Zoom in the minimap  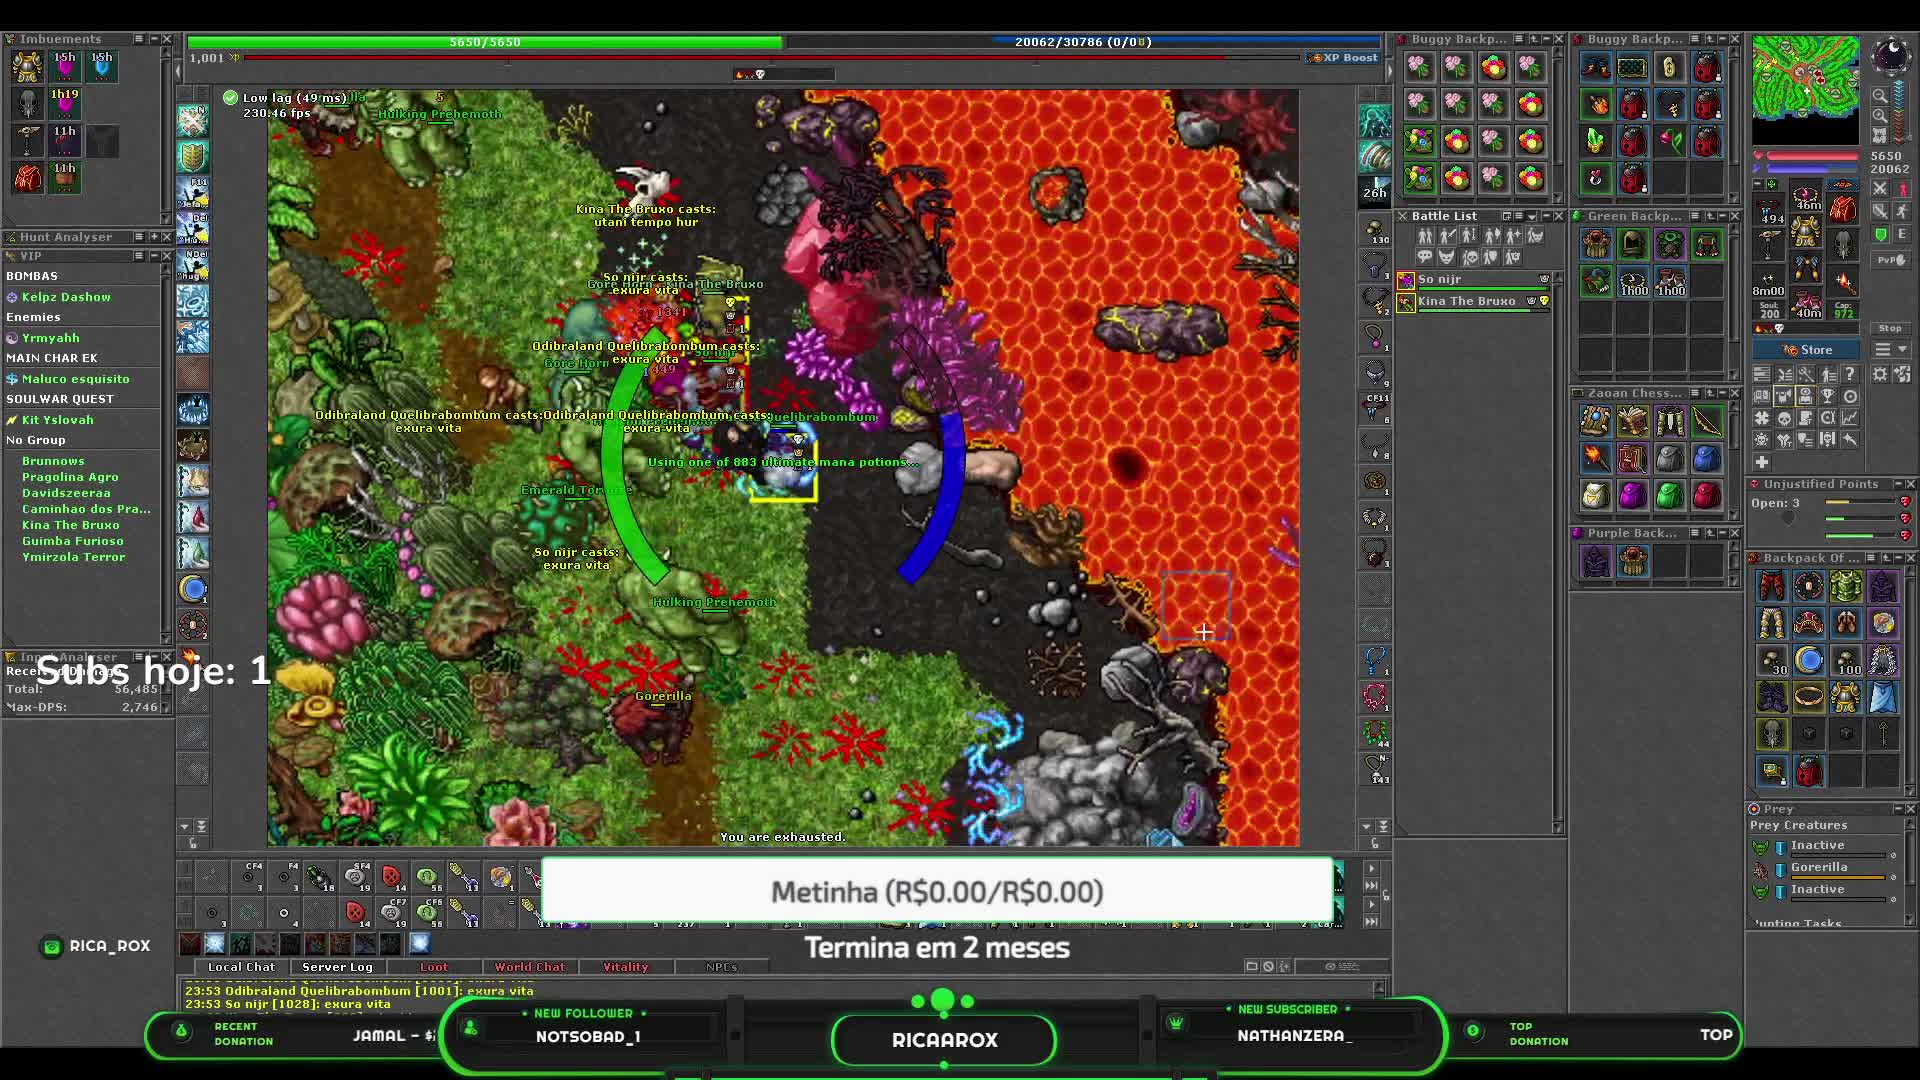pos(1880,115)
